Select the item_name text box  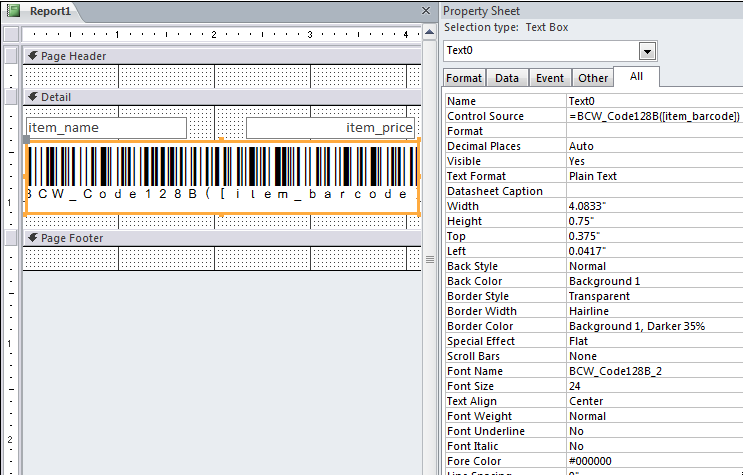tap(107, 128)
